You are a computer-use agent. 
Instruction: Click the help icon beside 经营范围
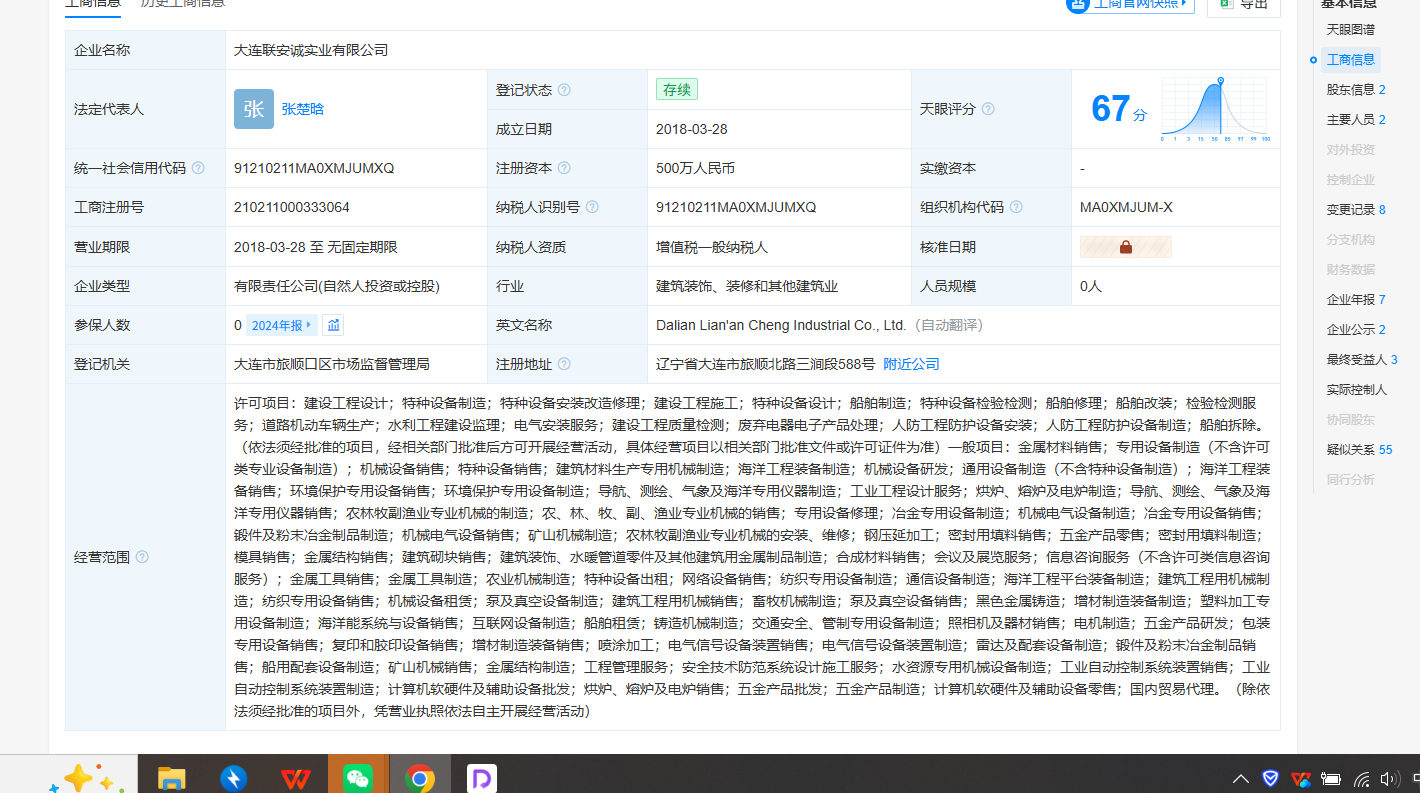coord(142,557)
